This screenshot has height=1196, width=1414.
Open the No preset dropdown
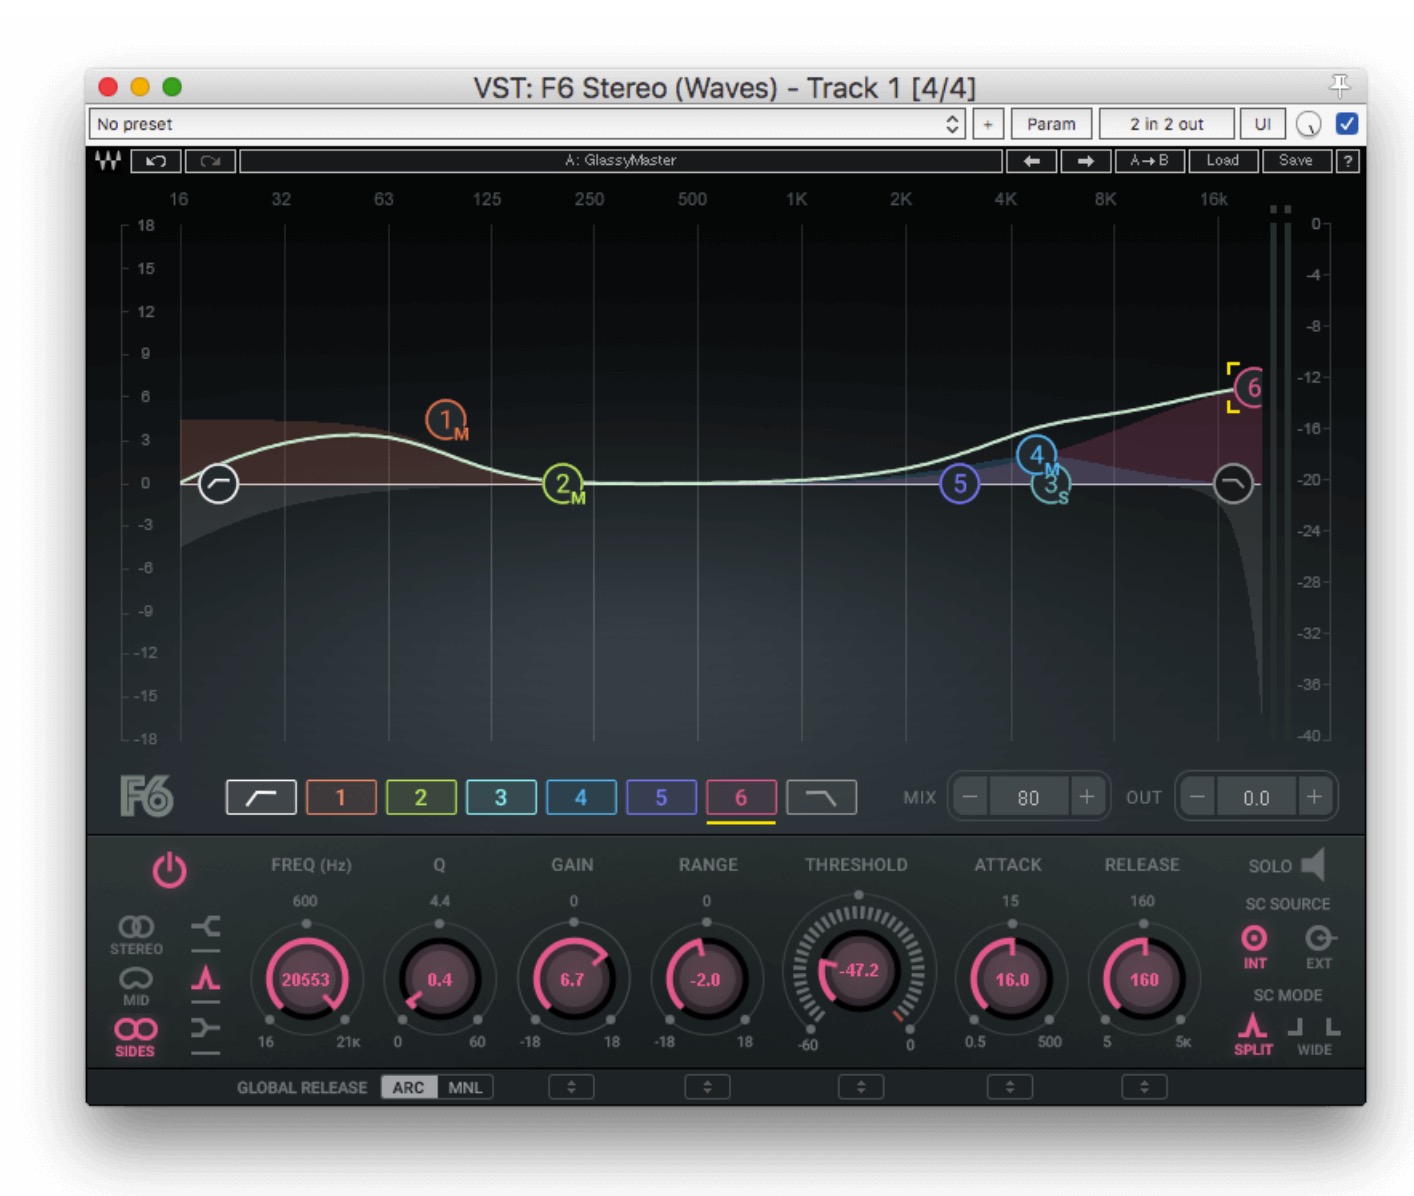[527, 124]
